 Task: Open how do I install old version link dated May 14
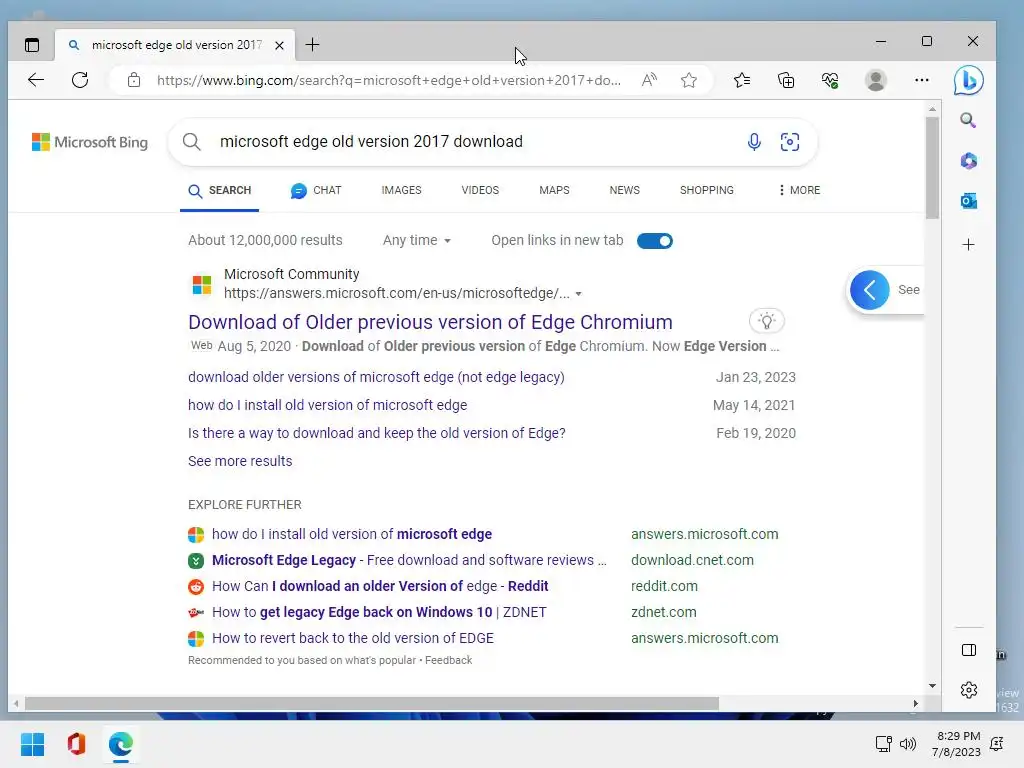[x=328, y=406]
